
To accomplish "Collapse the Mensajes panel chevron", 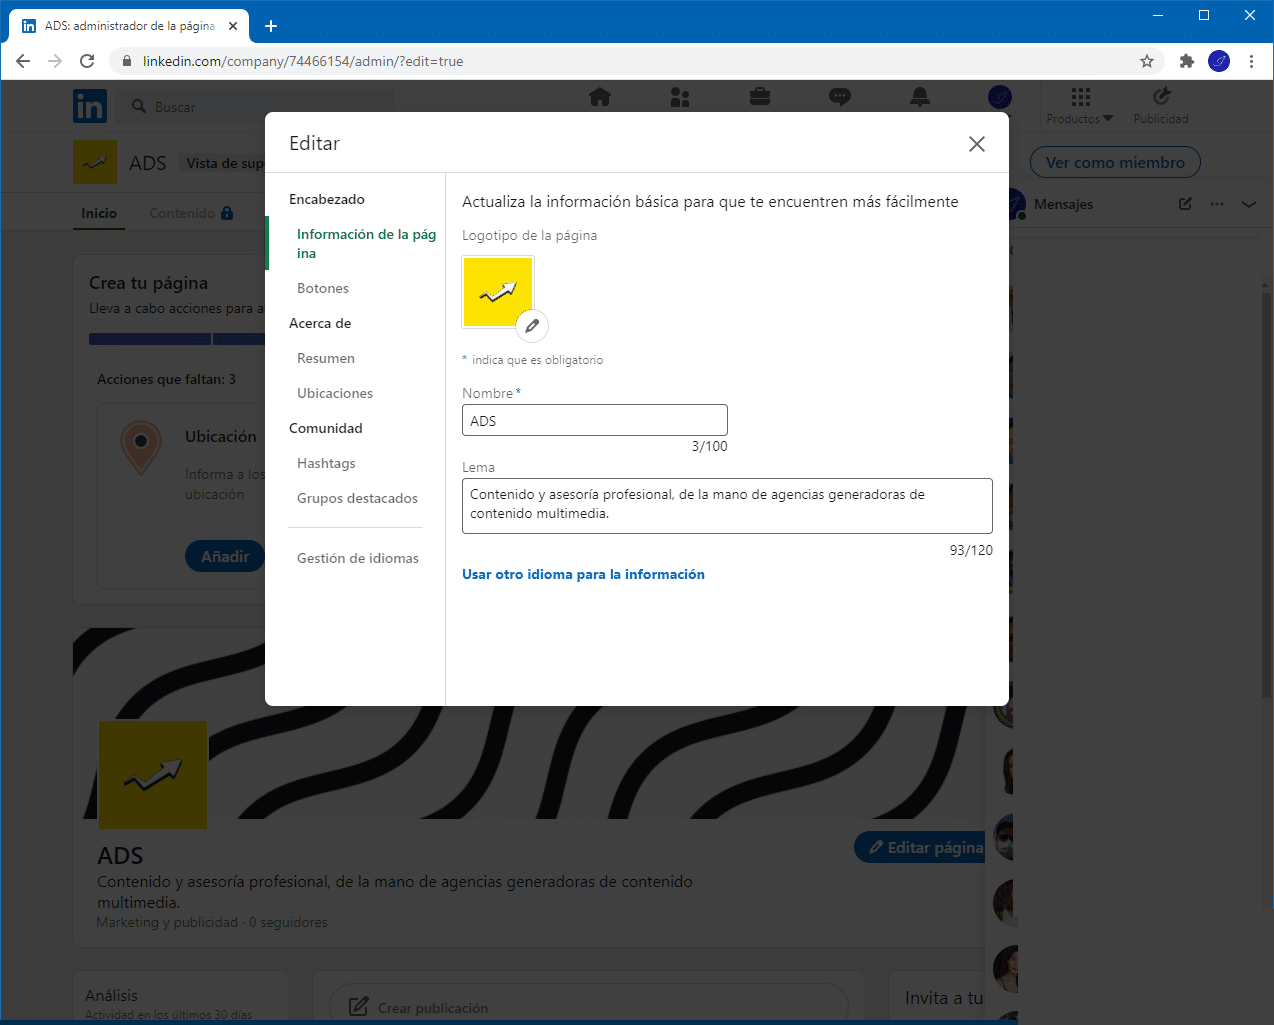I will coord(1249,204).
